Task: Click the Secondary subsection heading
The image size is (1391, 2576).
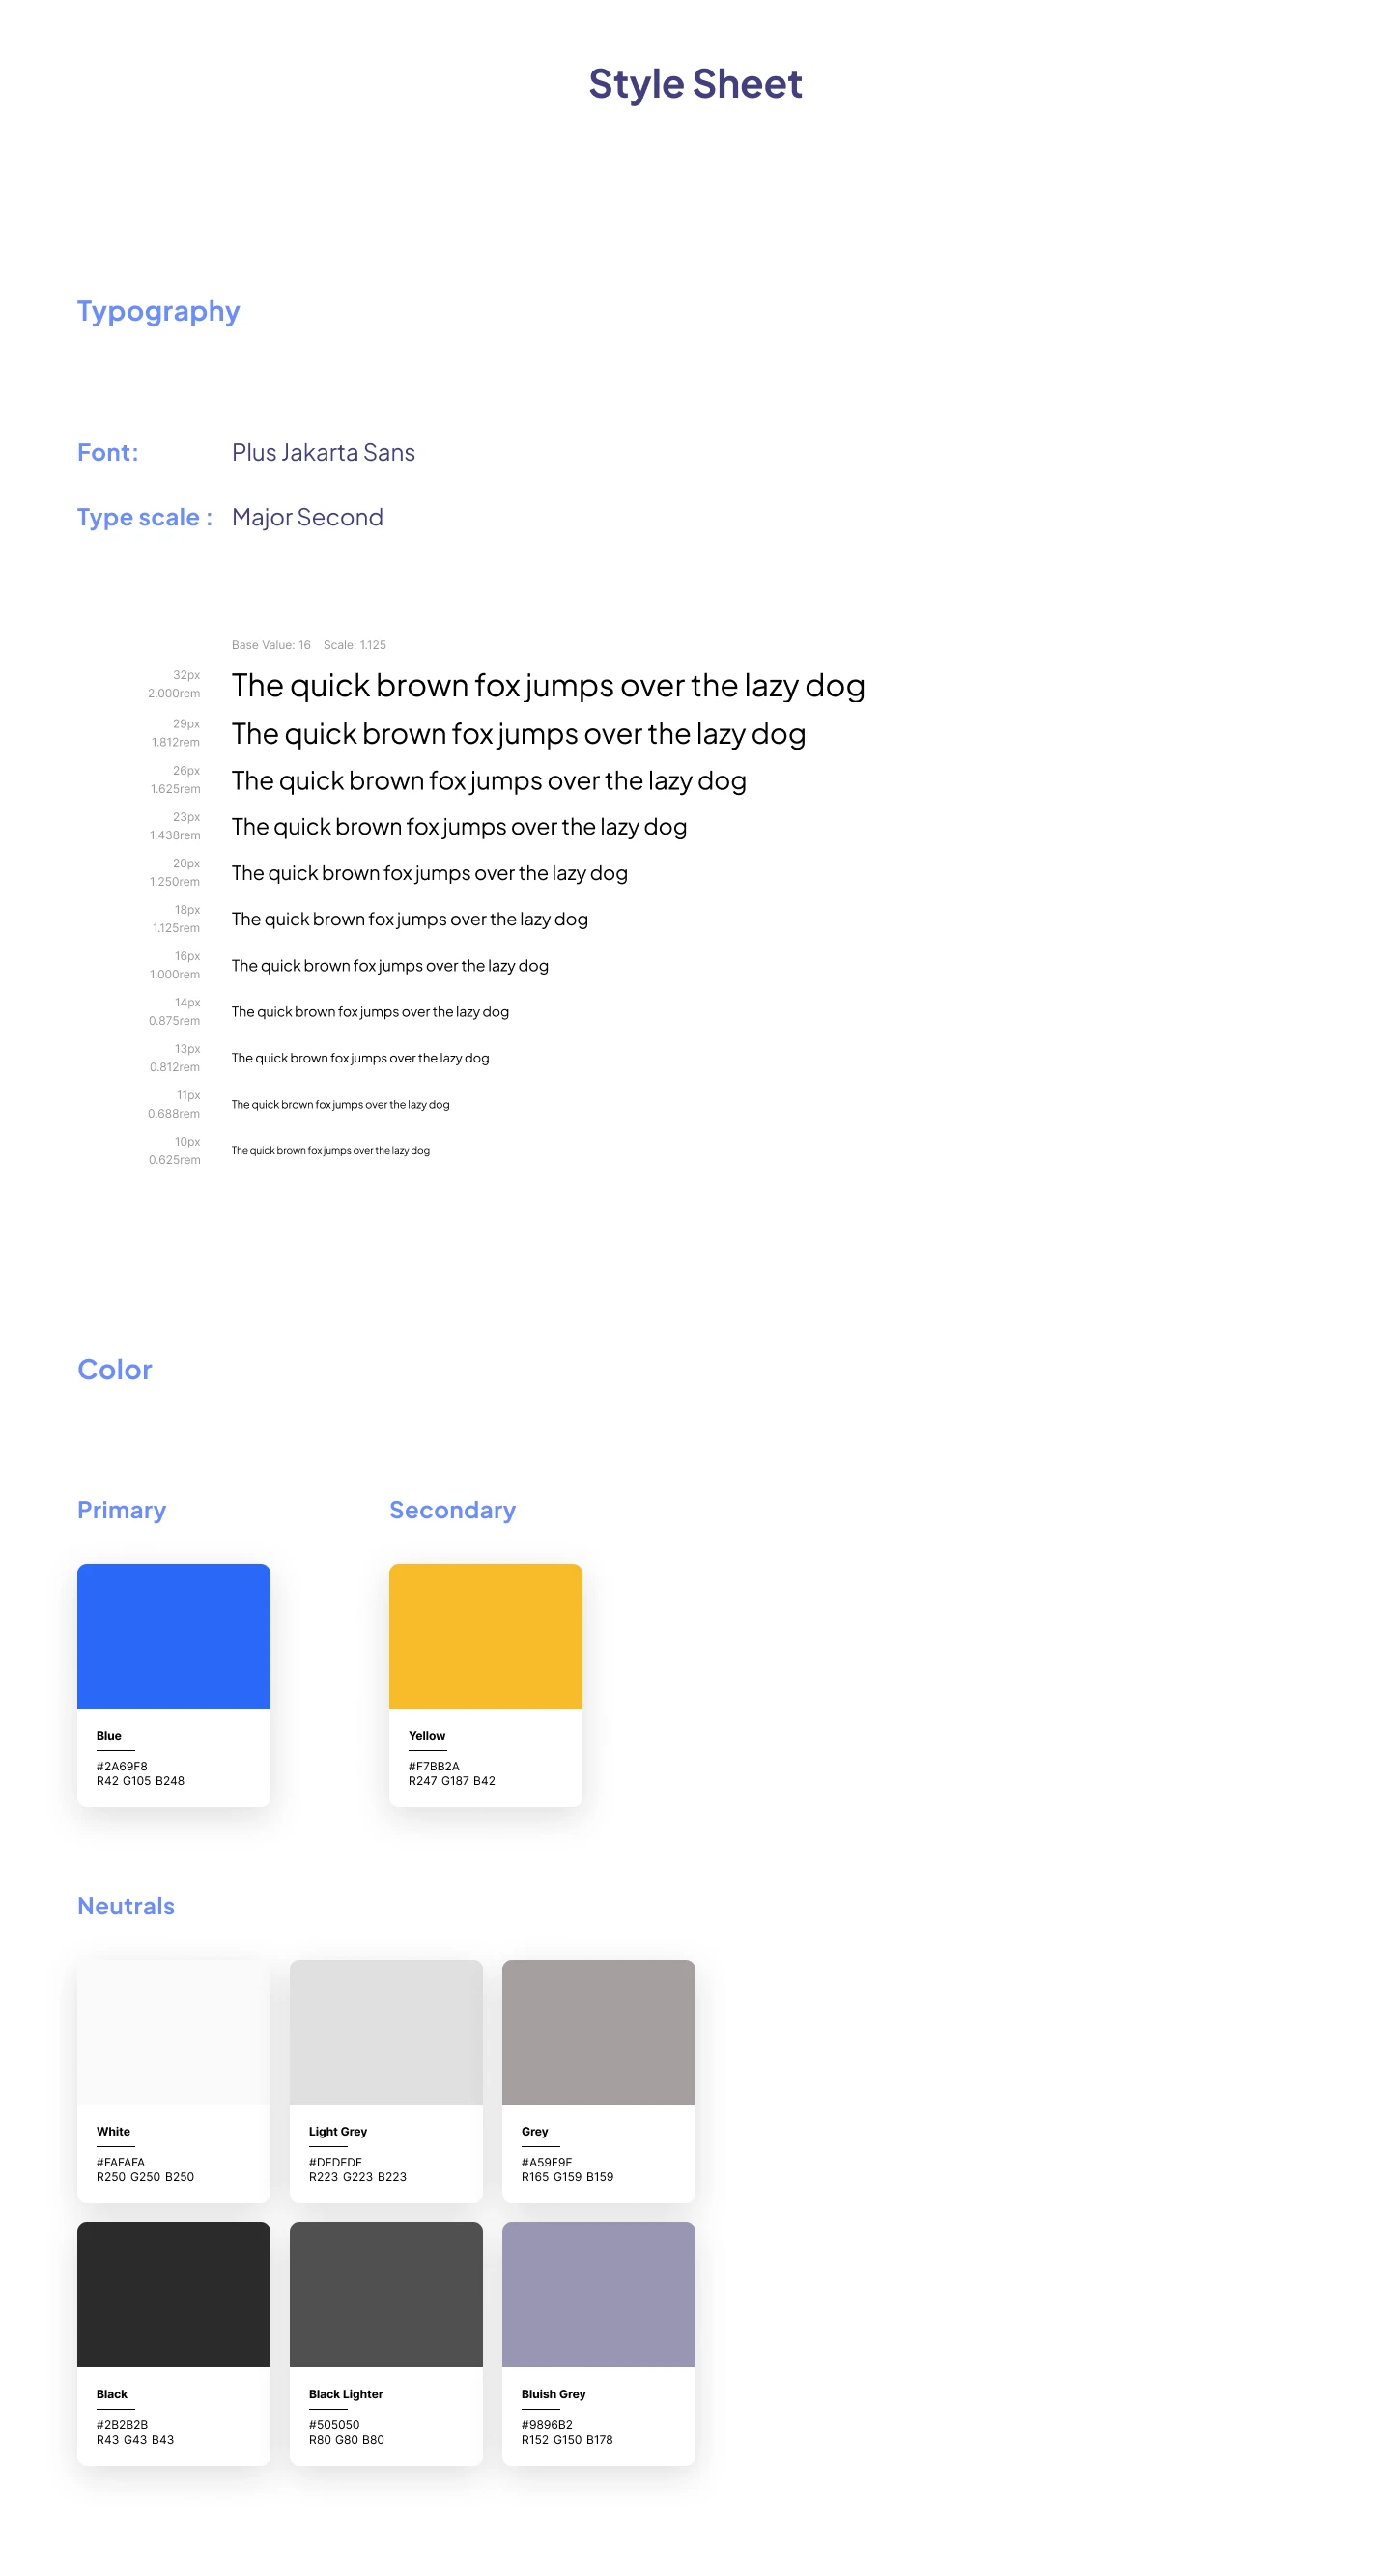Action: pos(452,1510)
